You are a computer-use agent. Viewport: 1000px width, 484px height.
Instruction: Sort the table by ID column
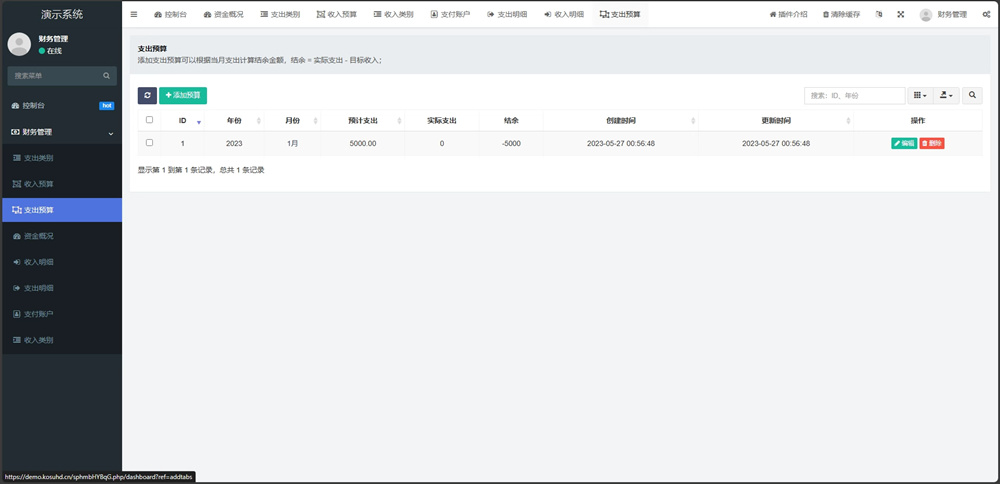pyautogui.click(x=182, y=121)
